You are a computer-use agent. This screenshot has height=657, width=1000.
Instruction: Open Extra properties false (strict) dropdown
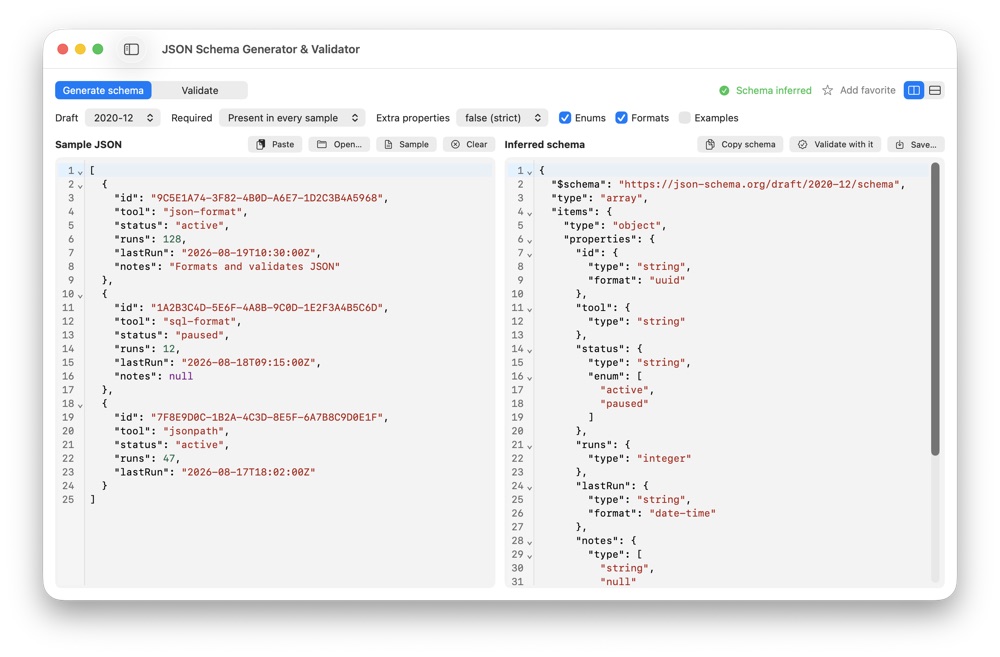[x=502, y=118]
